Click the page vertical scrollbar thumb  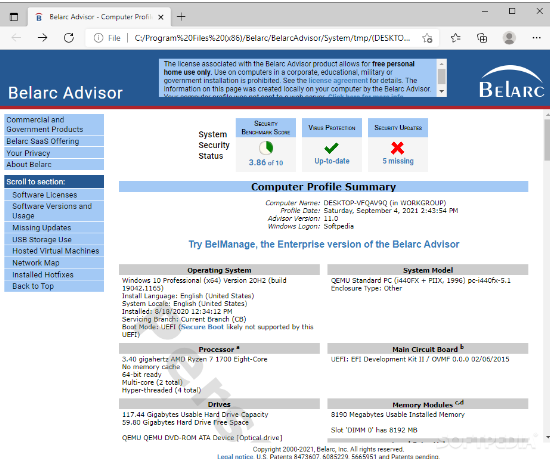pos(547,139)
